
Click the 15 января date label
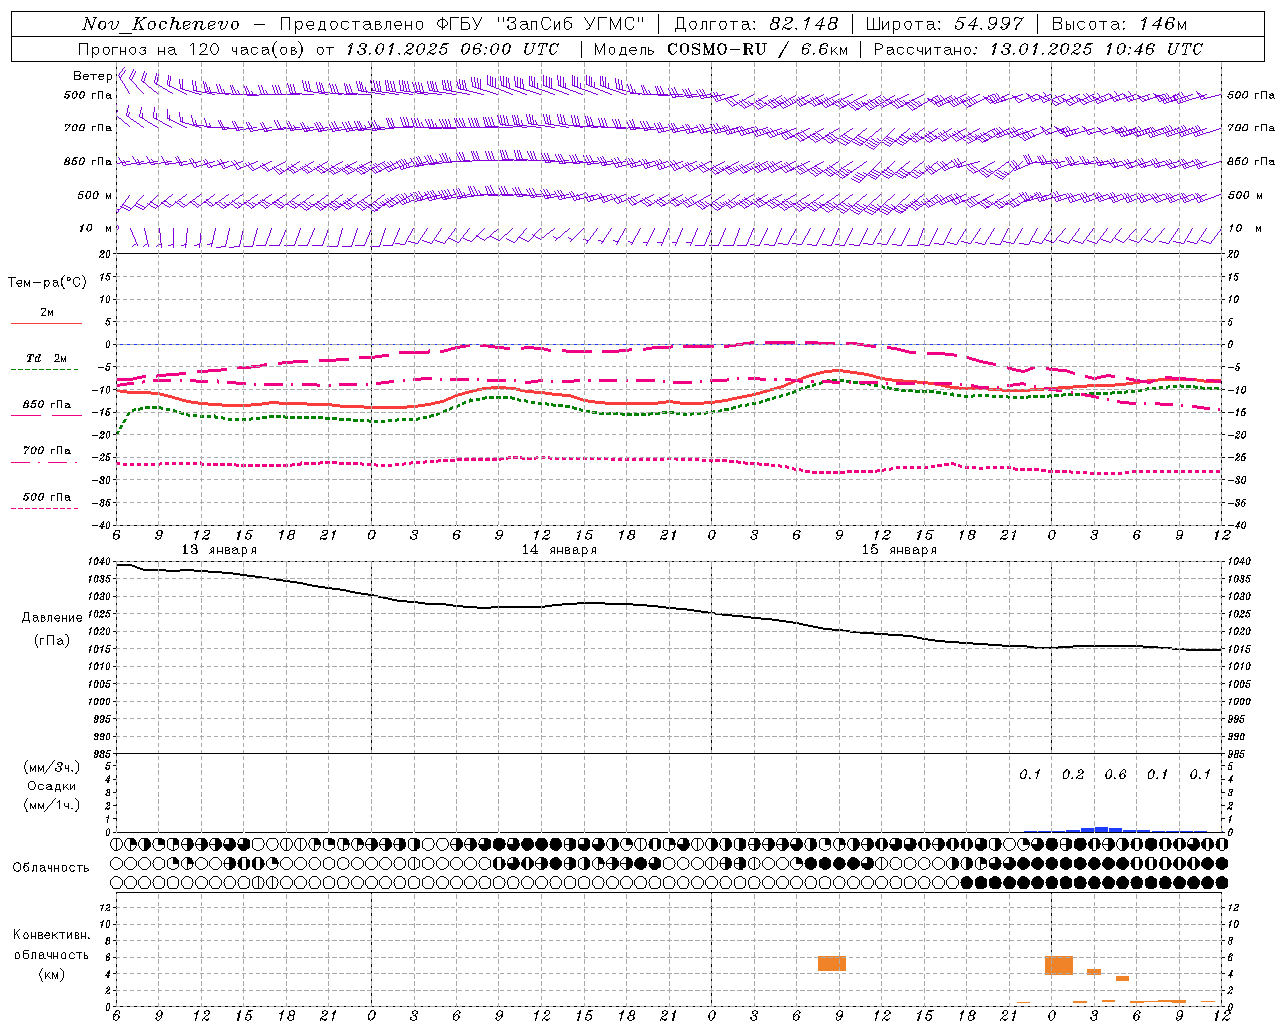[x=899, y=550]
